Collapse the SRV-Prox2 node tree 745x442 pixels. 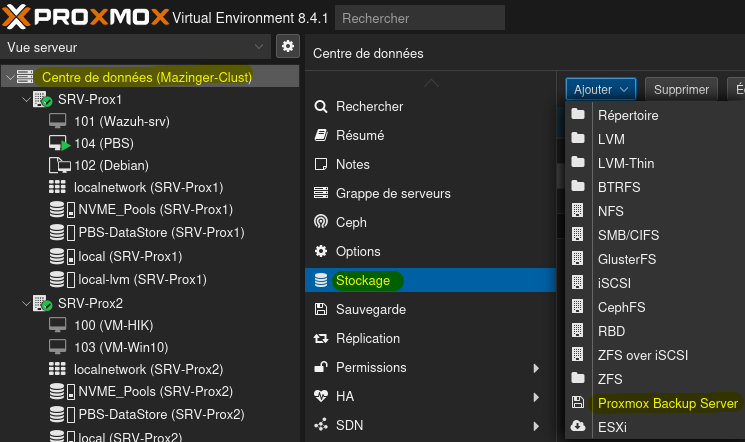pos(26,303)
